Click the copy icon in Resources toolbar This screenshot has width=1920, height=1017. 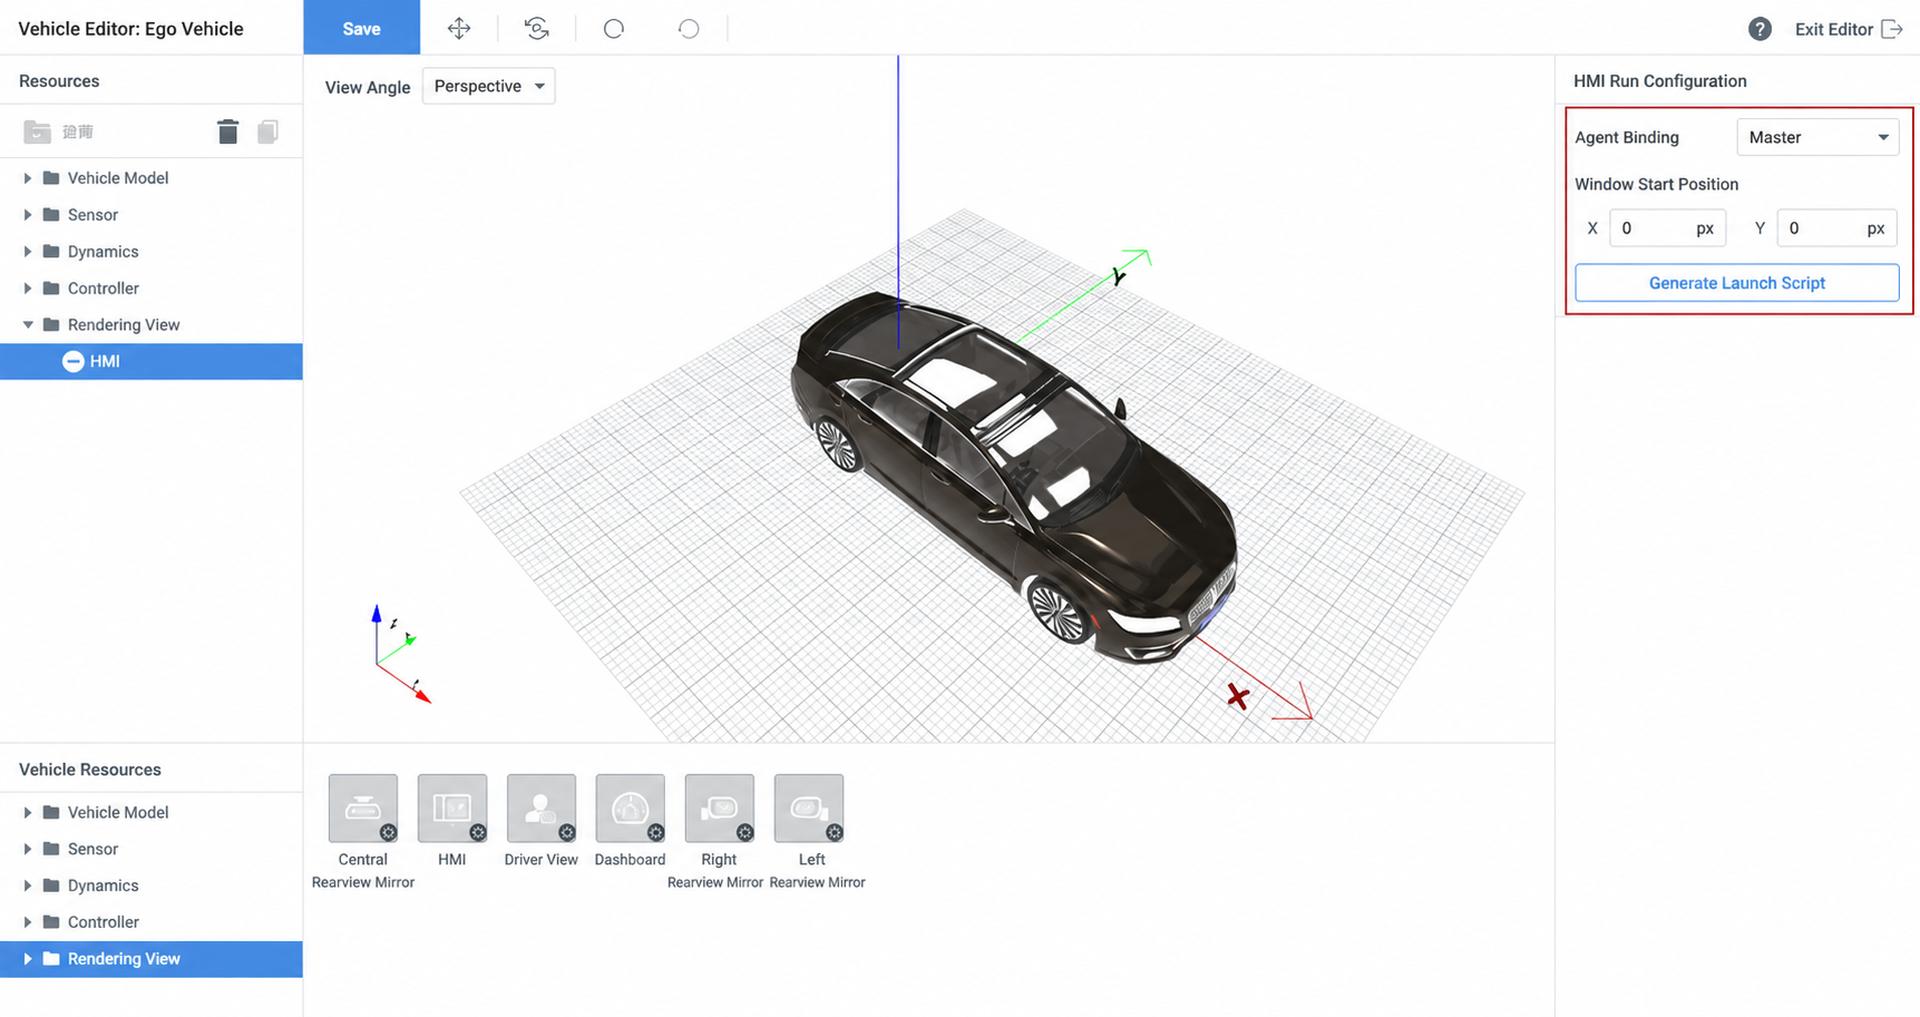click(x=267, y=132)
